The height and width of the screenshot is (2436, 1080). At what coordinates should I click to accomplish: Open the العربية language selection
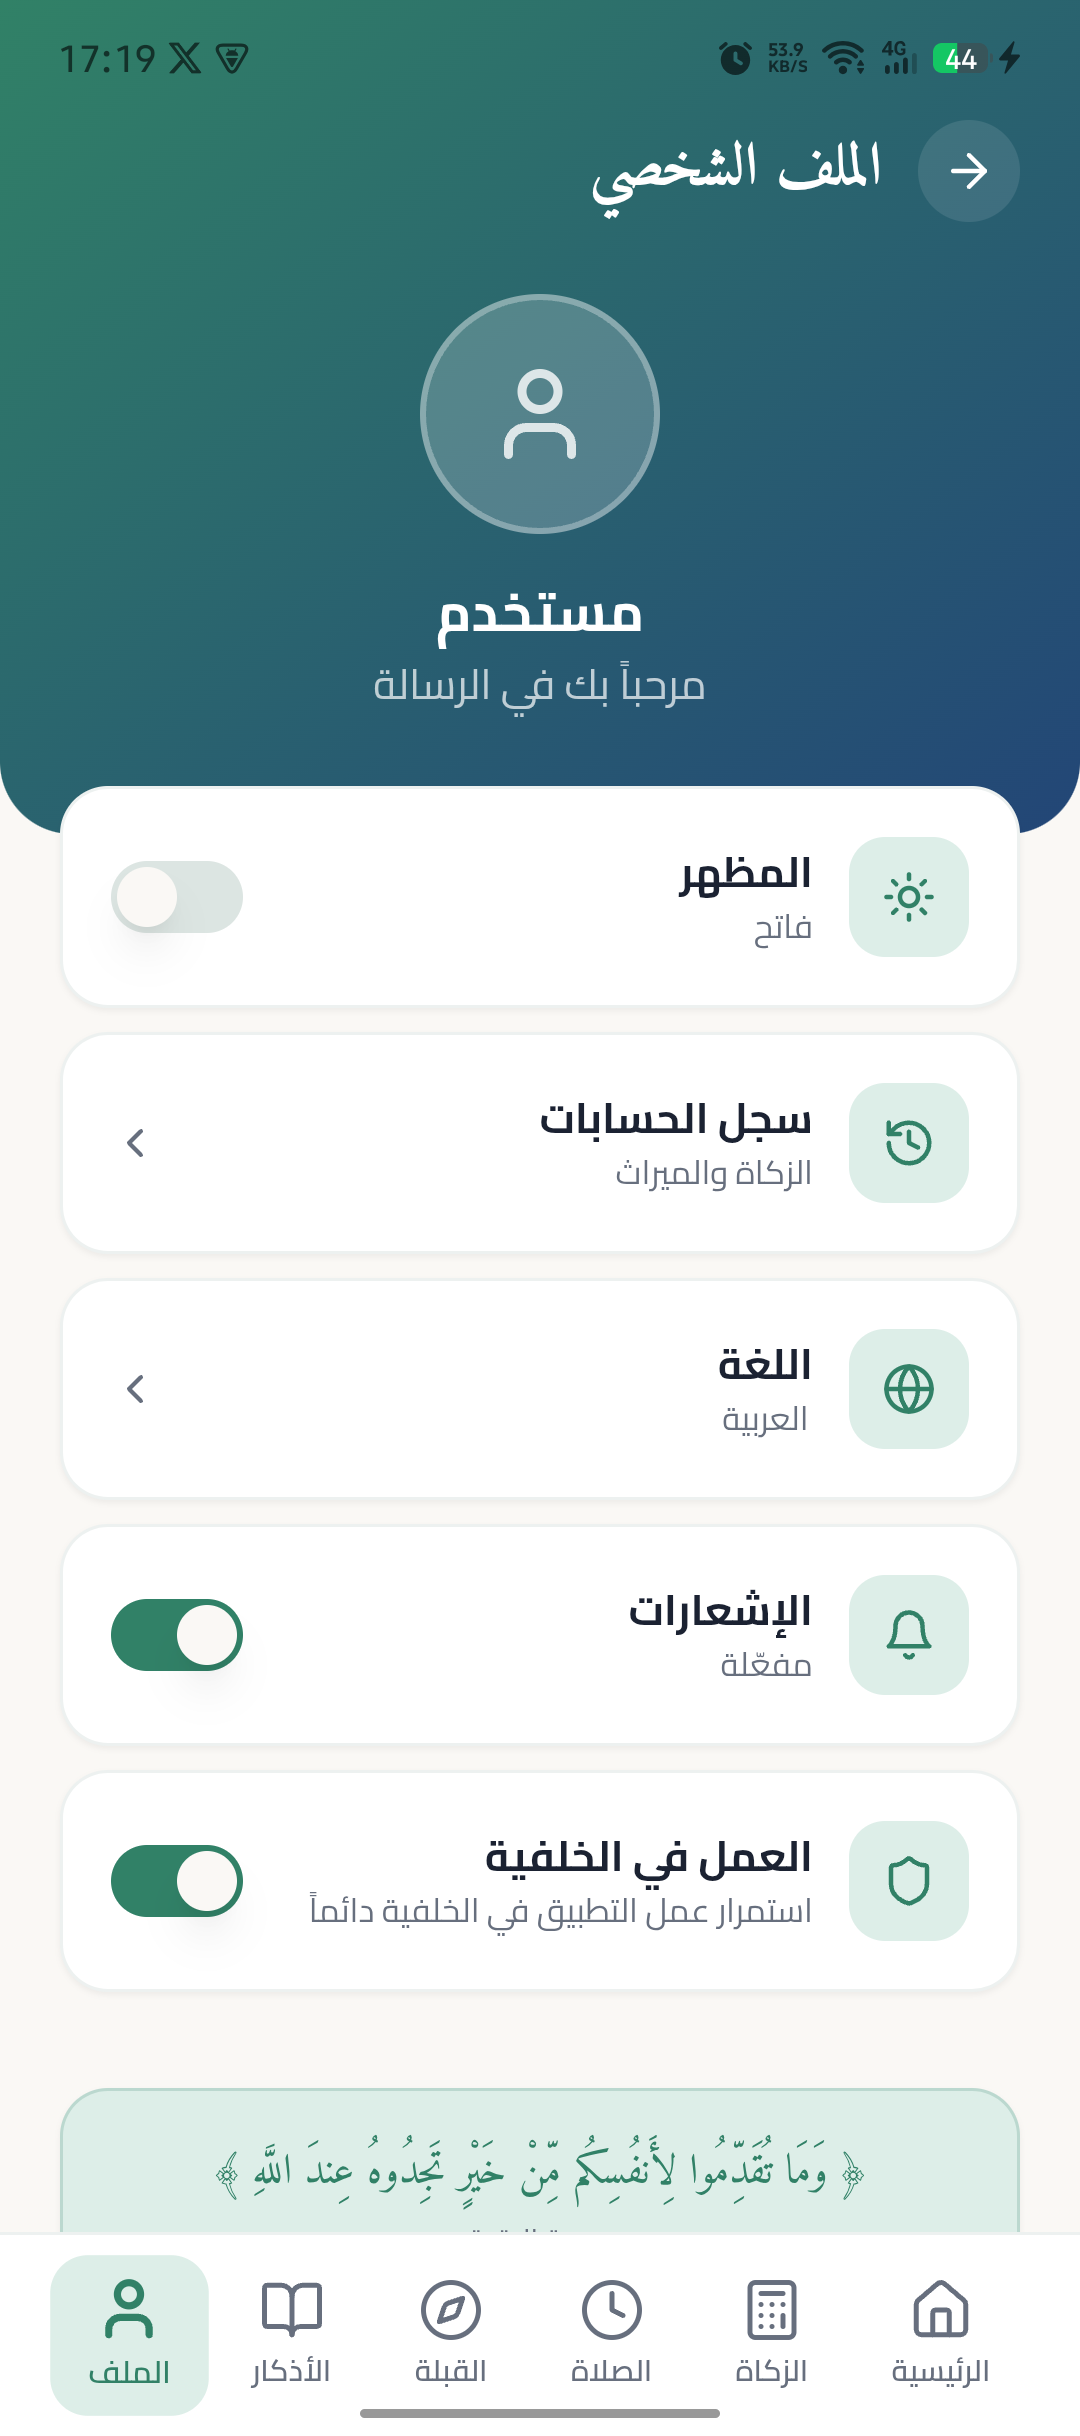[764, 1418]
